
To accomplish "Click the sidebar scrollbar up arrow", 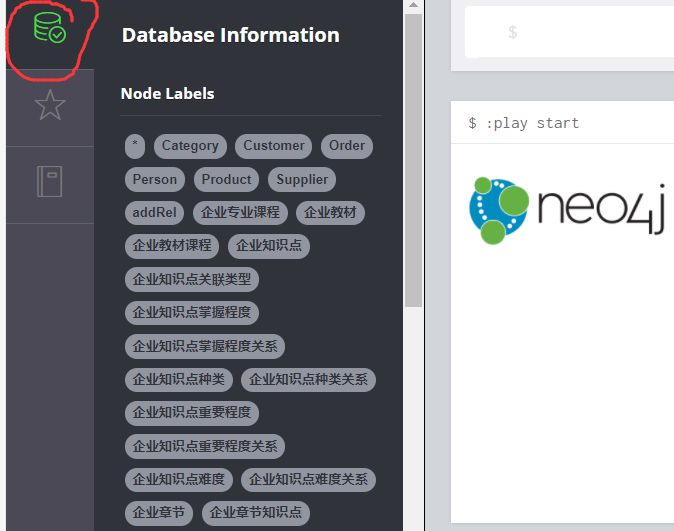I will pyautogui.click(x=413, y=5).
